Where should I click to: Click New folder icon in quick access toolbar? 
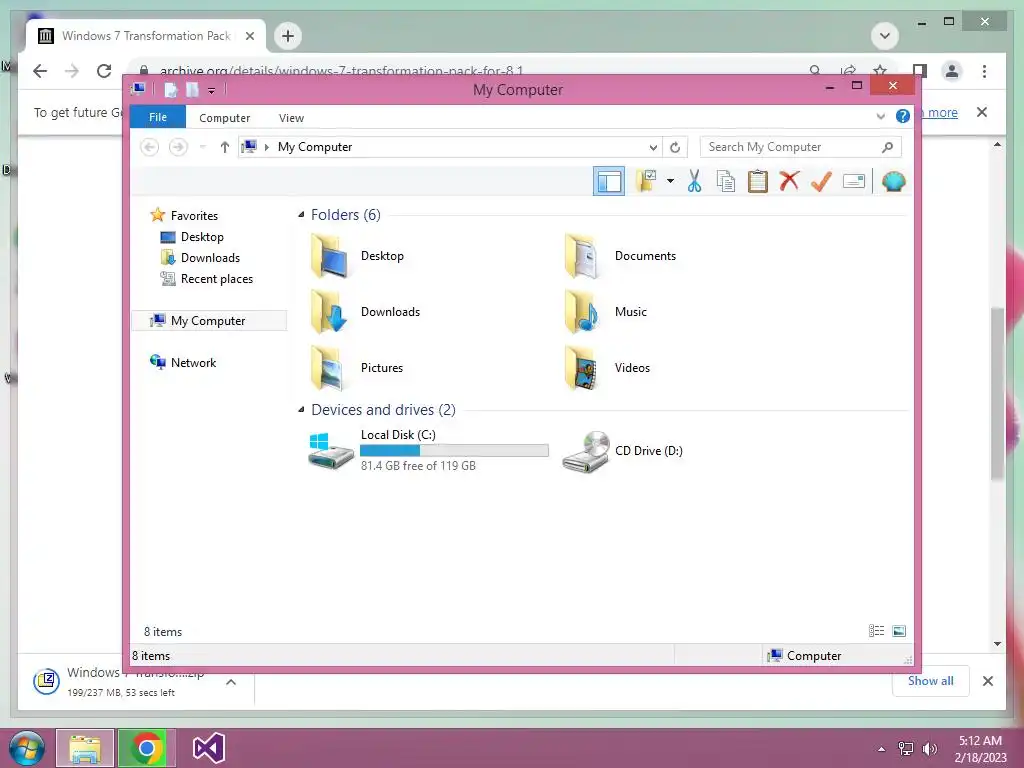pos(192,89)
